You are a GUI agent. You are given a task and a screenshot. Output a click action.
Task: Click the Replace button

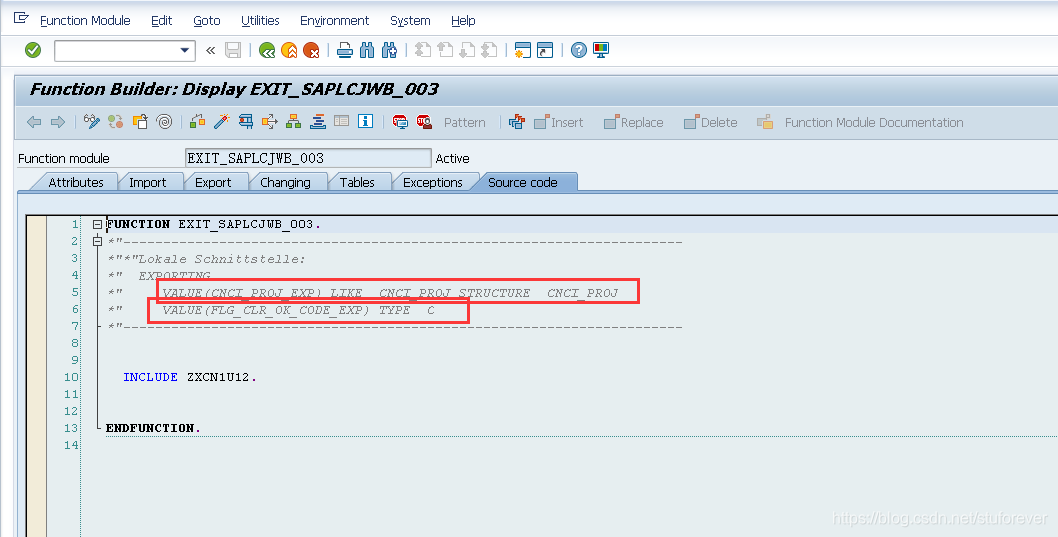click(634, 122)
